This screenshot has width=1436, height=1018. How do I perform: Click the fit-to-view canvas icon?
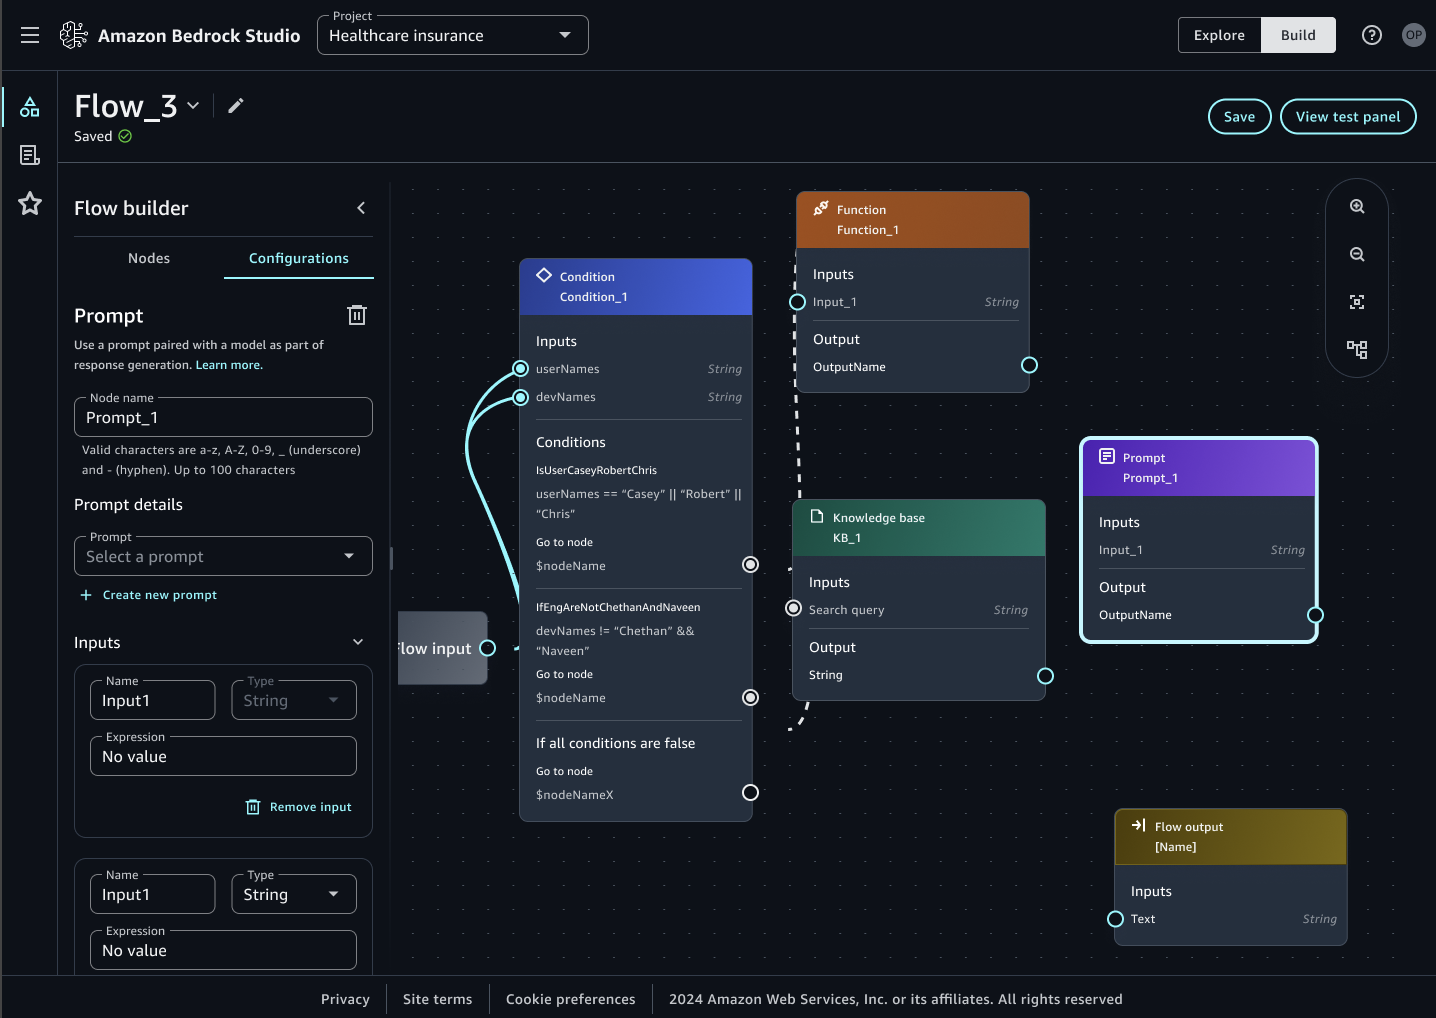pyautogui.click(x=1357, y=302)
